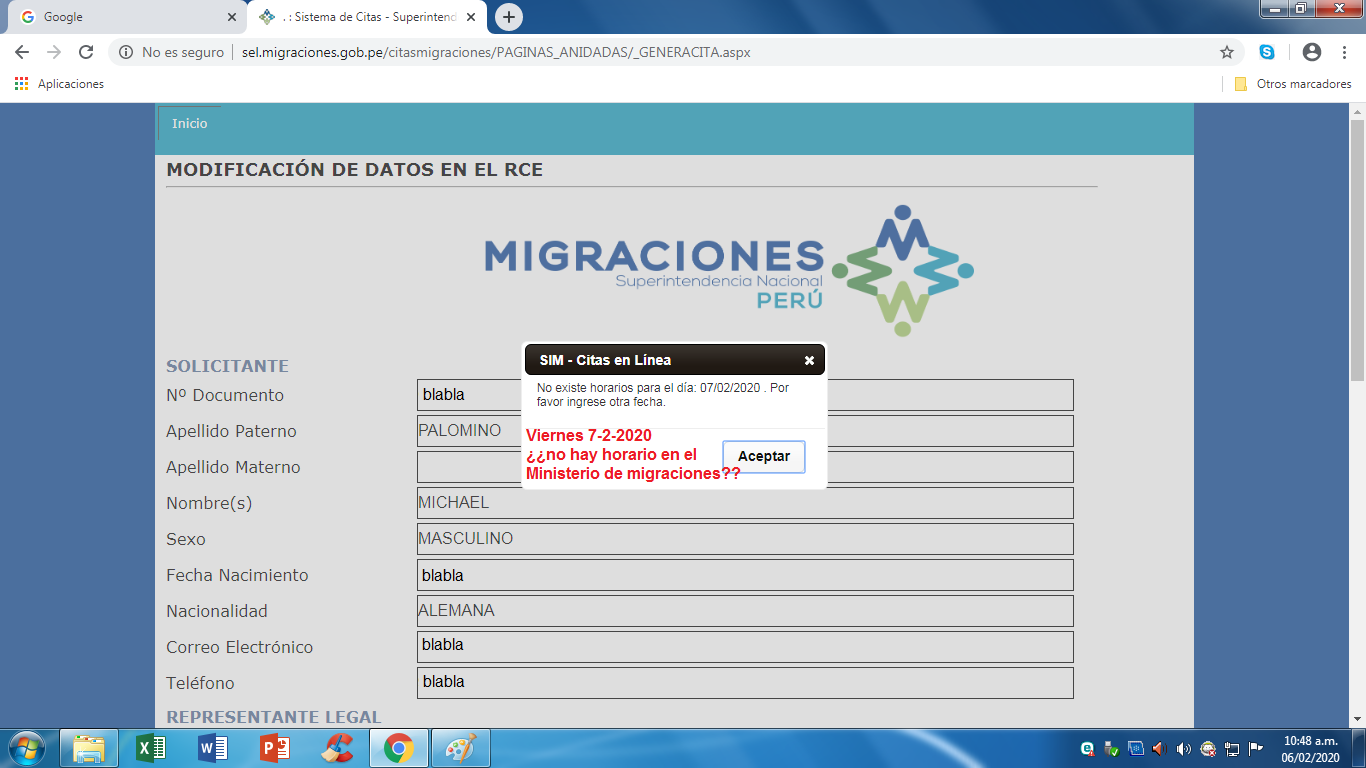
Task: Reload the current page
Action: (x=86, y=52)
